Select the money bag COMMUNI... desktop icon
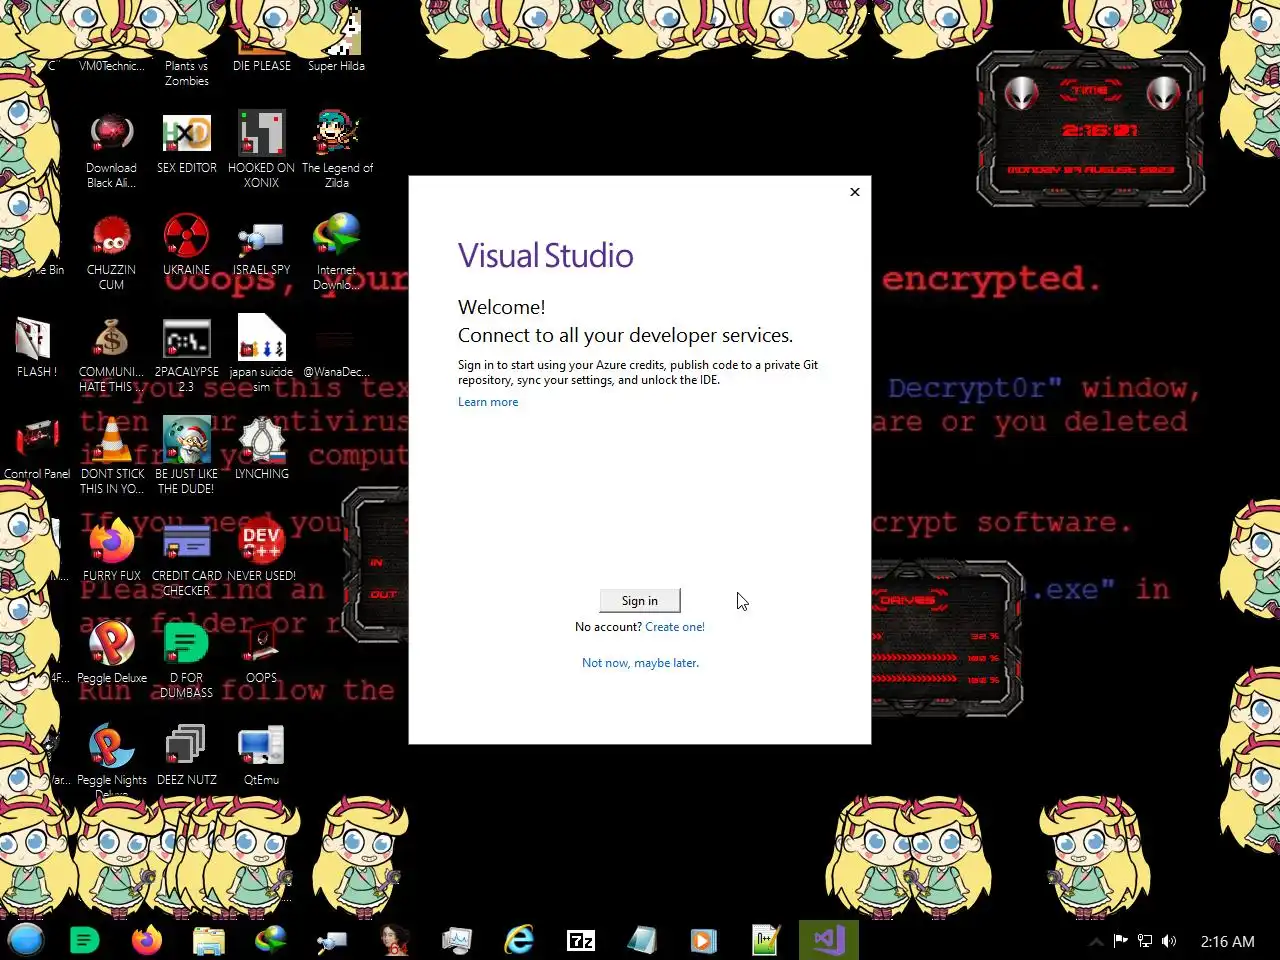This screenshot has width=1280, height=960. 111,354
